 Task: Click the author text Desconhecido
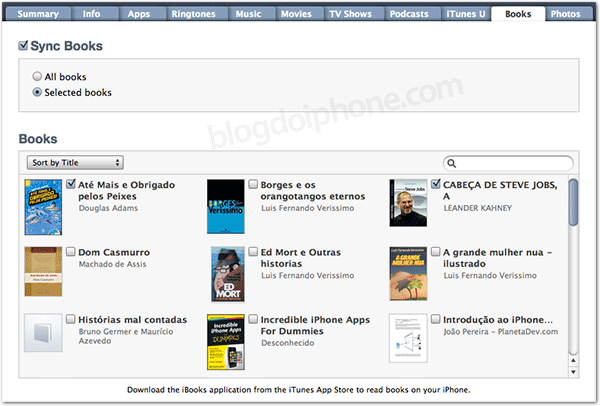tap(288, 343)
